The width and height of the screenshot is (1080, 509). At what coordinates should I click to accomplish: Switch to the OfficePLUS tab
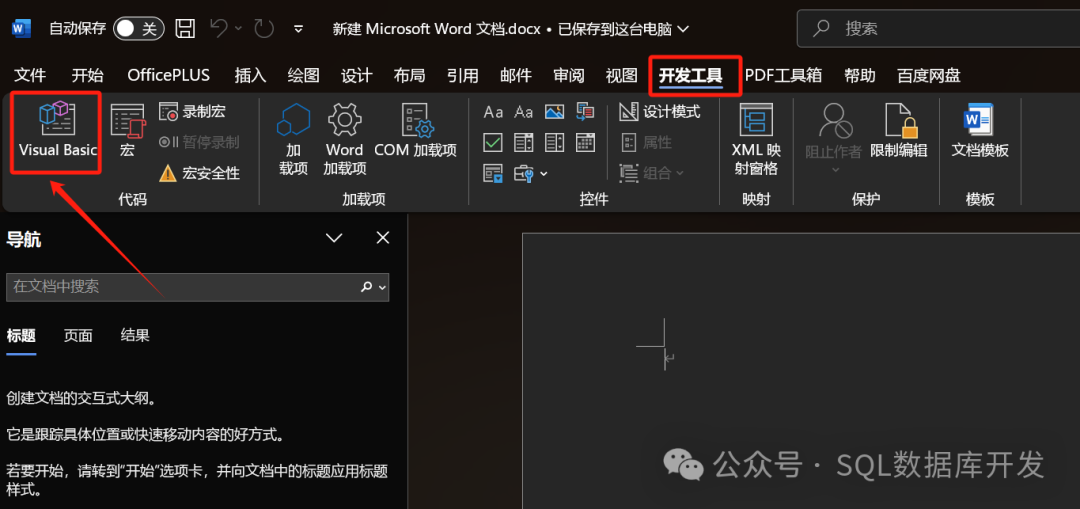tap(169, 75)
